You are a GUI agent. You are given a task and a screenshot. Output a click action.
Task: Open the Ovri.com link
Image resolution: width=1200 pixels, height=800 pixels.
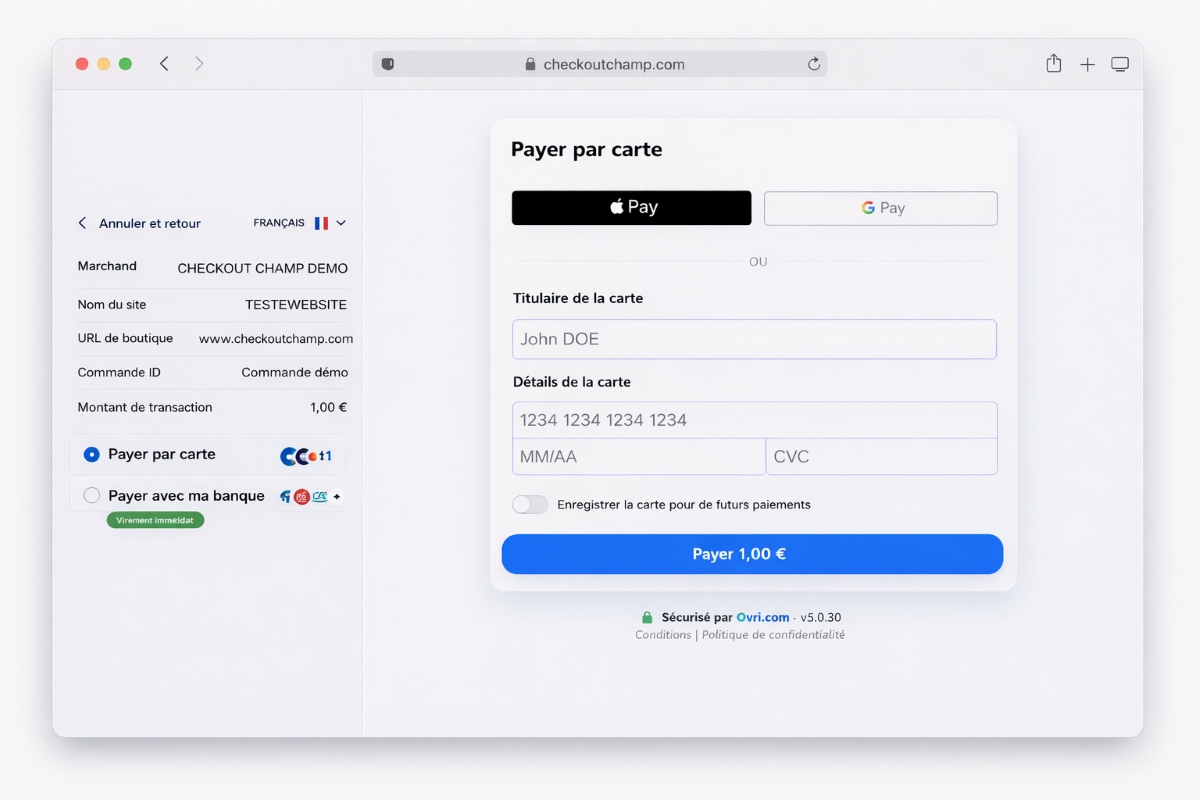[x=763, y=617]
